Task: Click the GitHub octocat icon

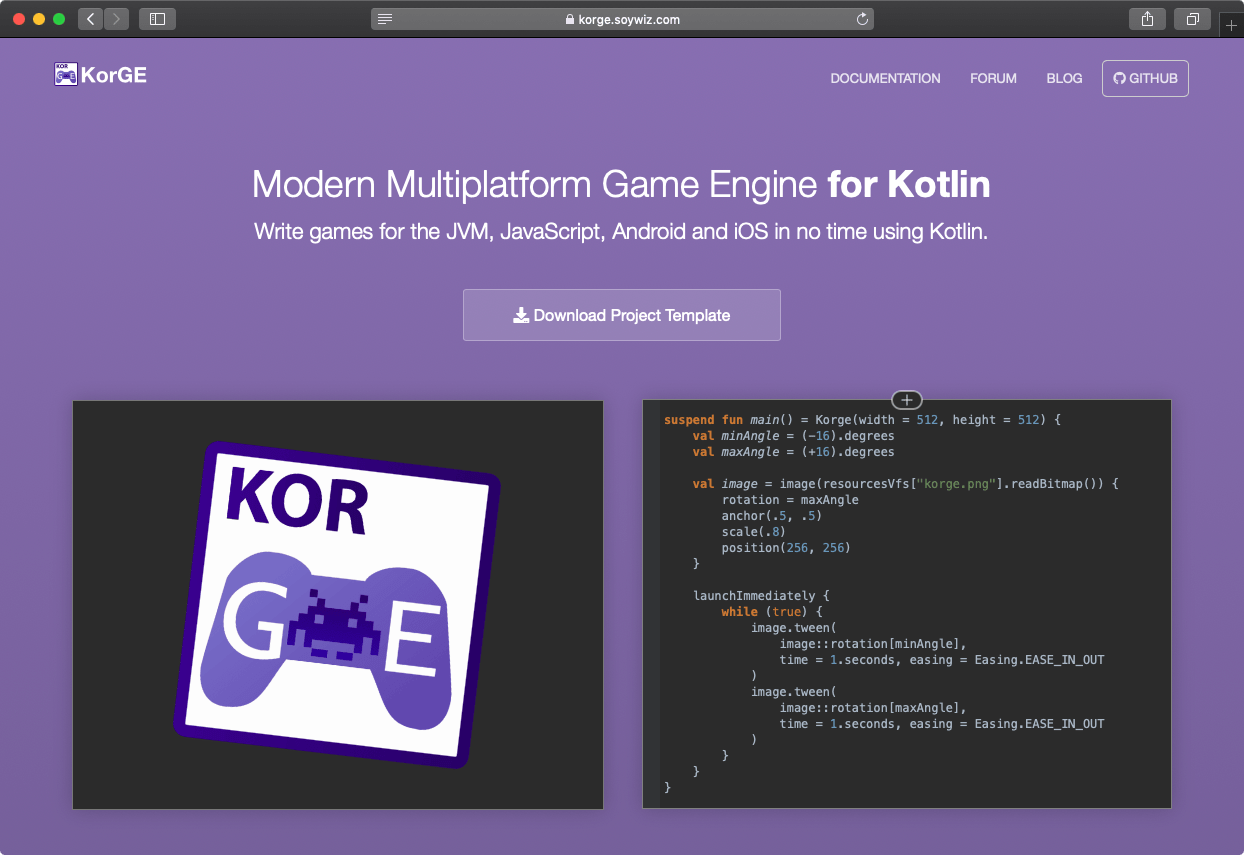Action: [x=1117, y=78]
